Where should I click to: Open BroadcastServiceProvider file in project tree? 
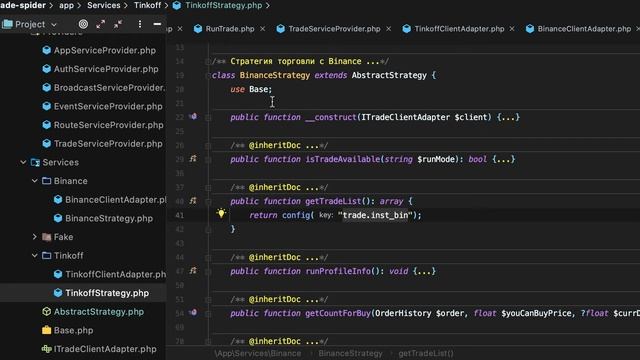[109, 88]
